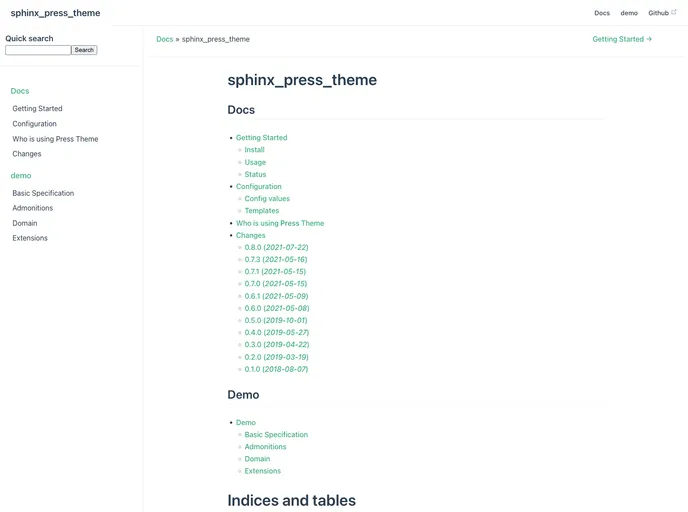Open the 0.8.0 (2021-07-22) changelog link

276,247
